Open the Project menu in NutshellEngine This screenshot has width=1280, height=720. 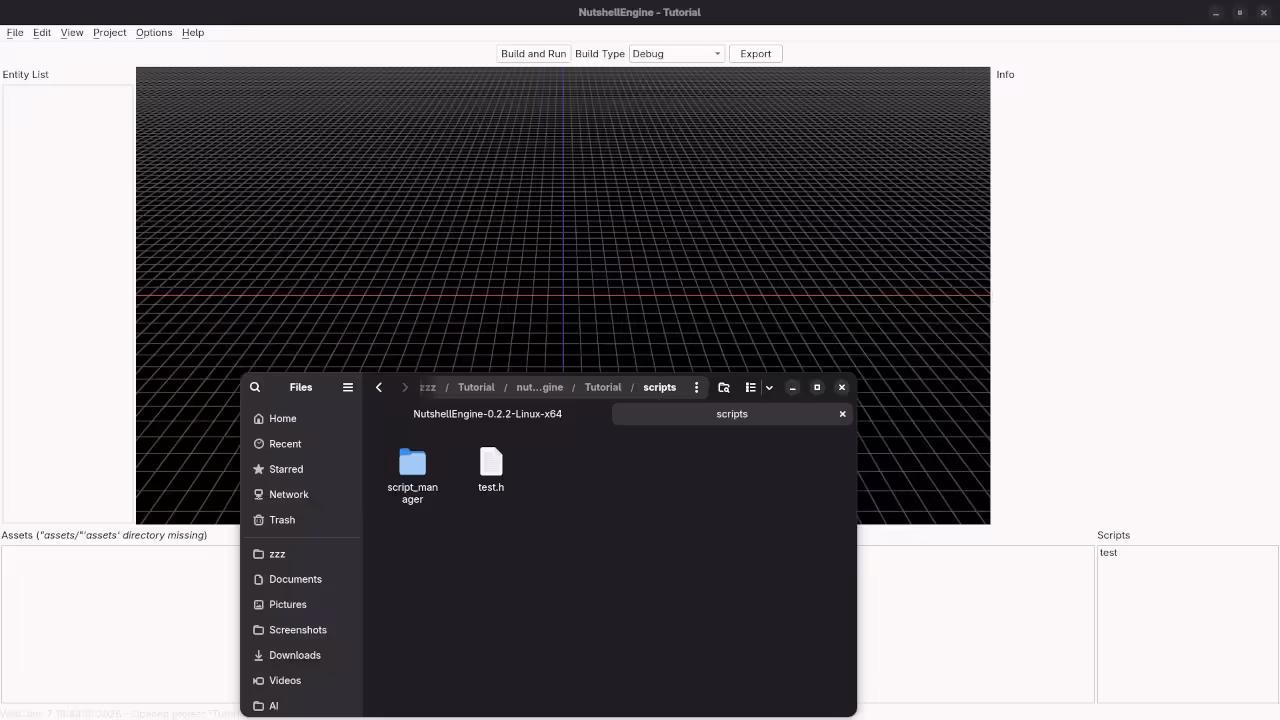(x=109, y=32)
